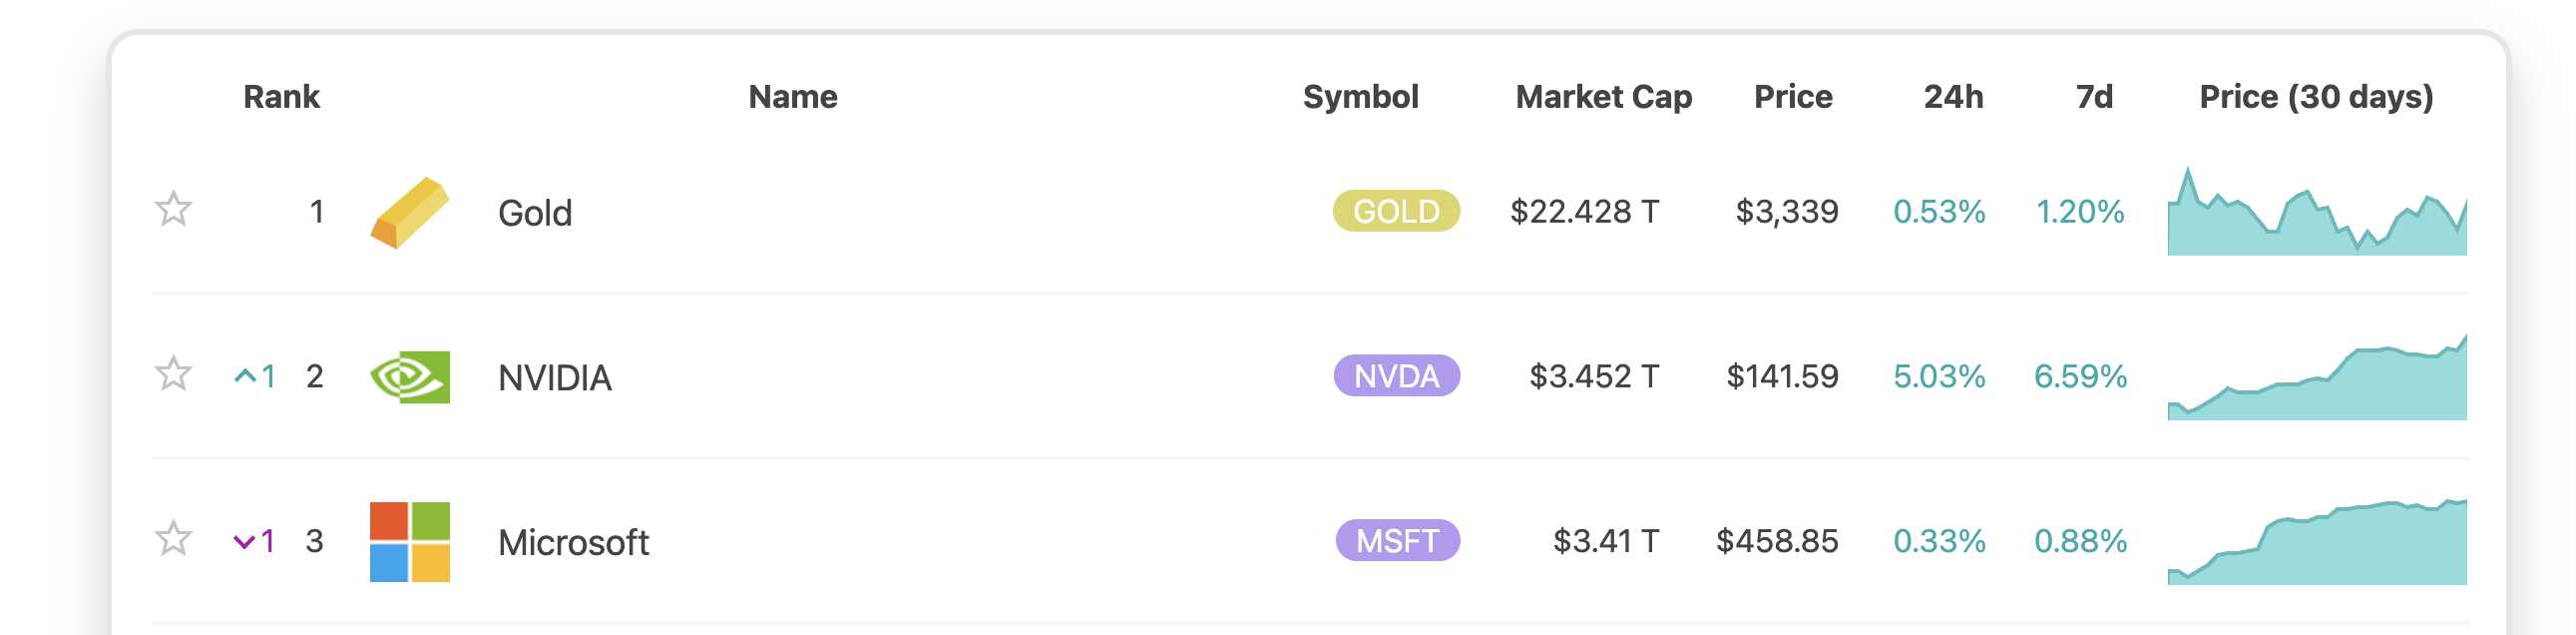Toggle favorite star for Microsoft

coord(173,539)
